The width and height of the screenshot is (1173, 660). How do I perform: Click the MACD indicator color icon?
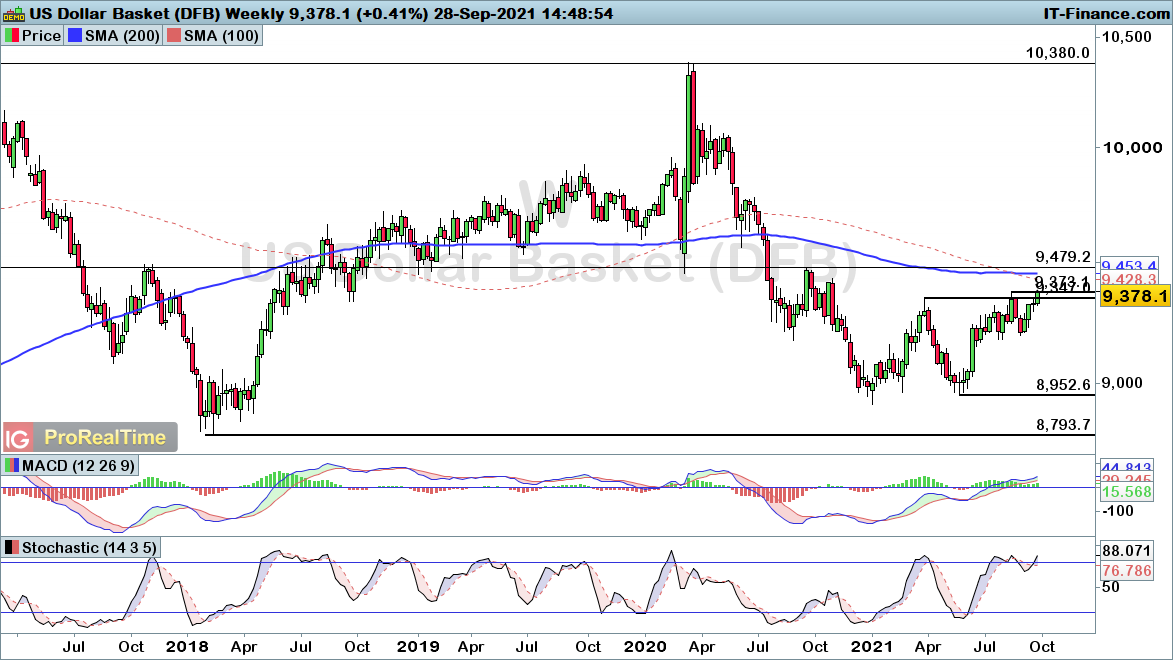pos(11,465)
